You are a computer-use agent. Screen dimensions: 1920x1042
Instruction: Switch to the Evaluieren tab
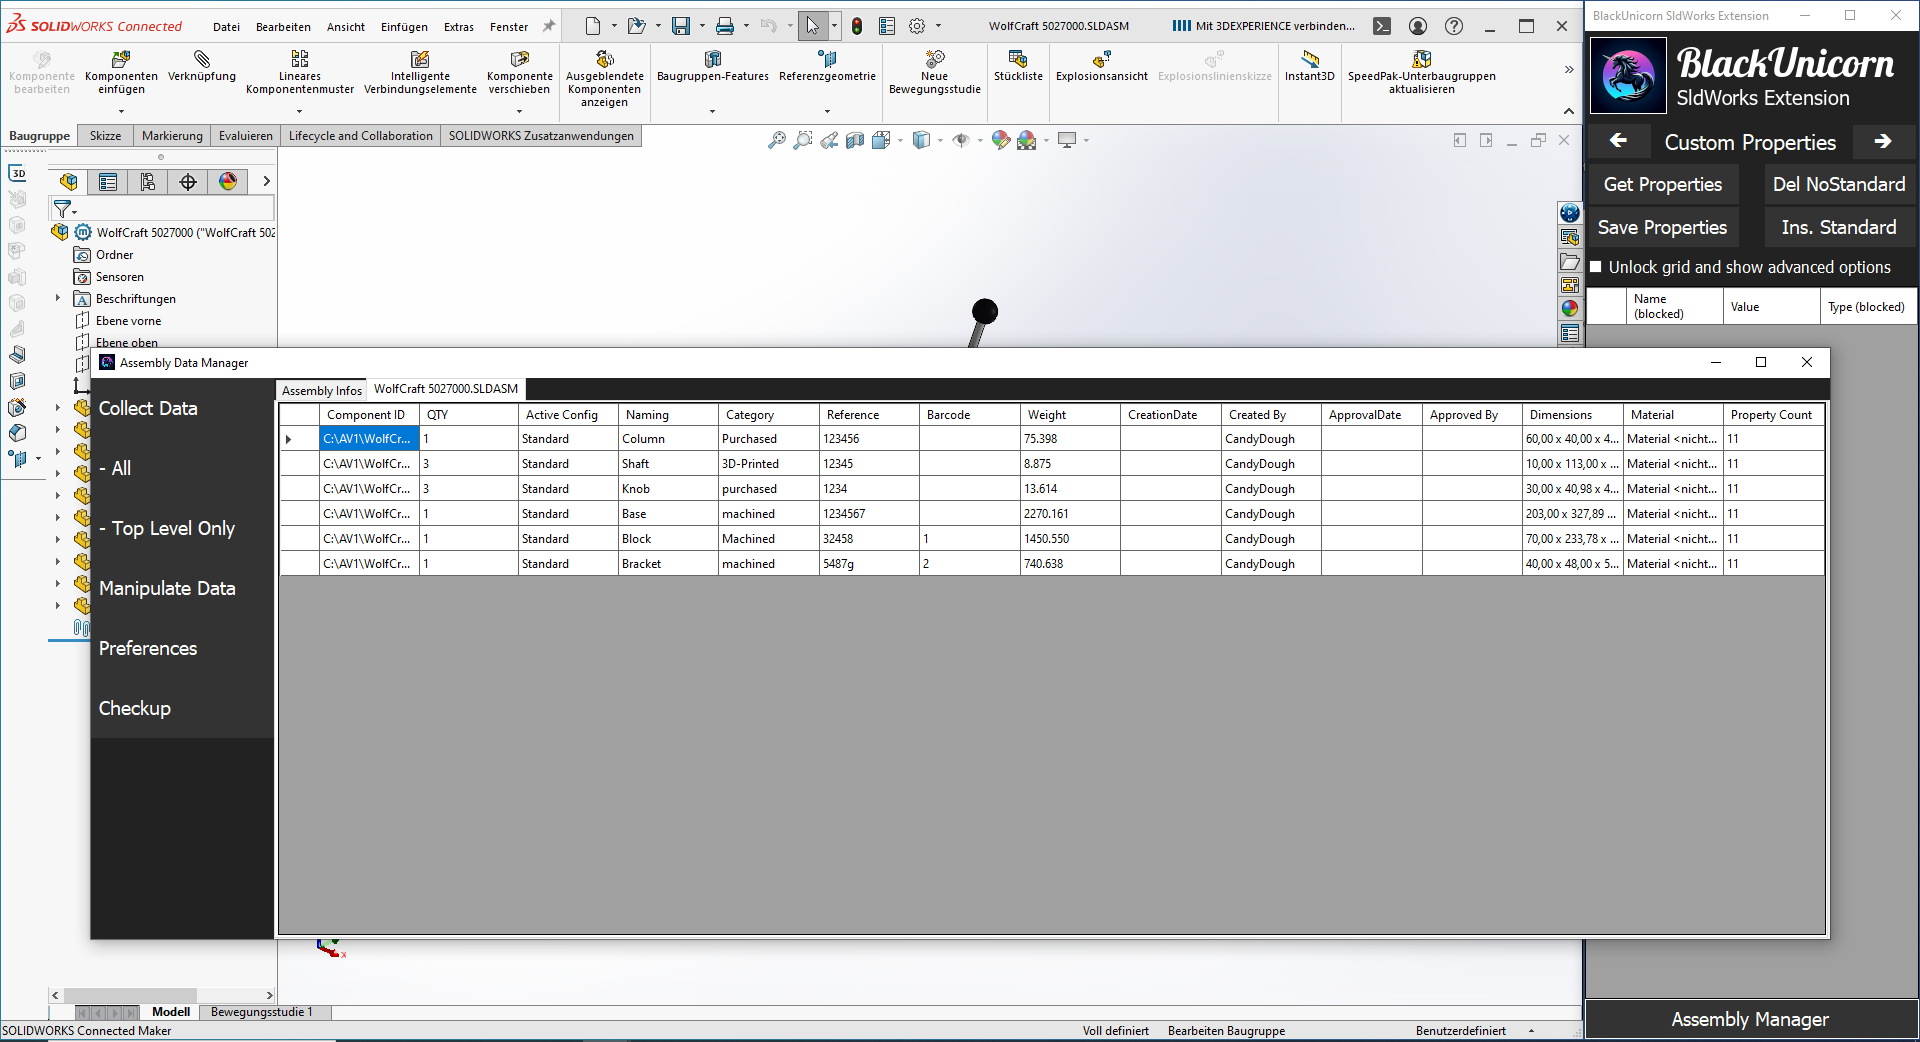pos(245,136)
